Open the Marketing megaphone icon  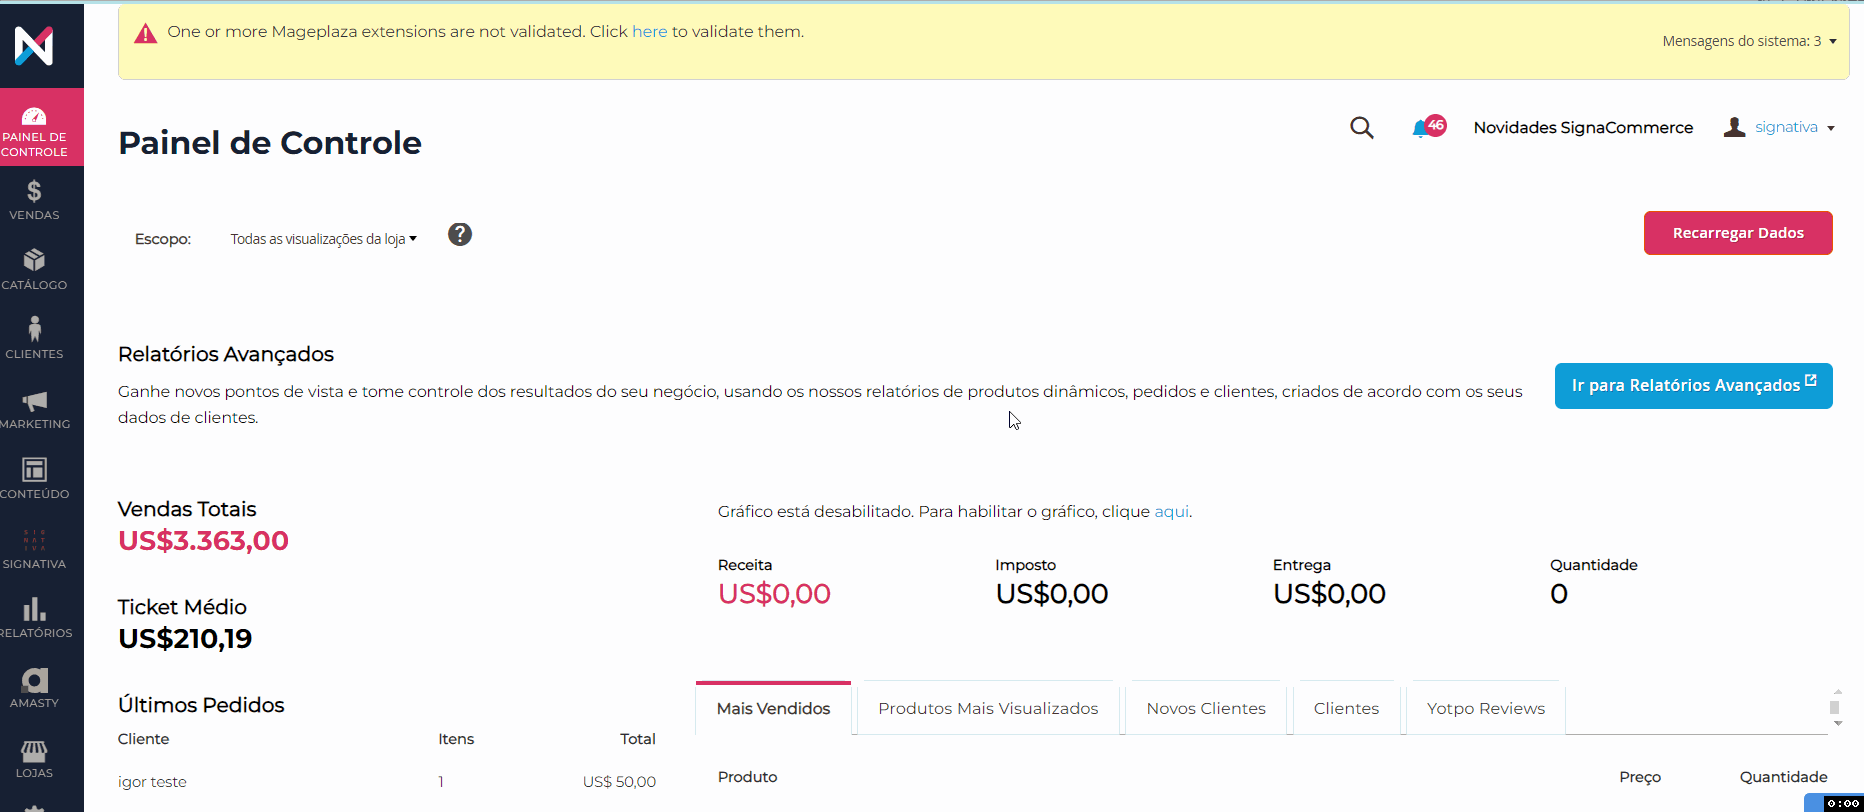[34, 409]
